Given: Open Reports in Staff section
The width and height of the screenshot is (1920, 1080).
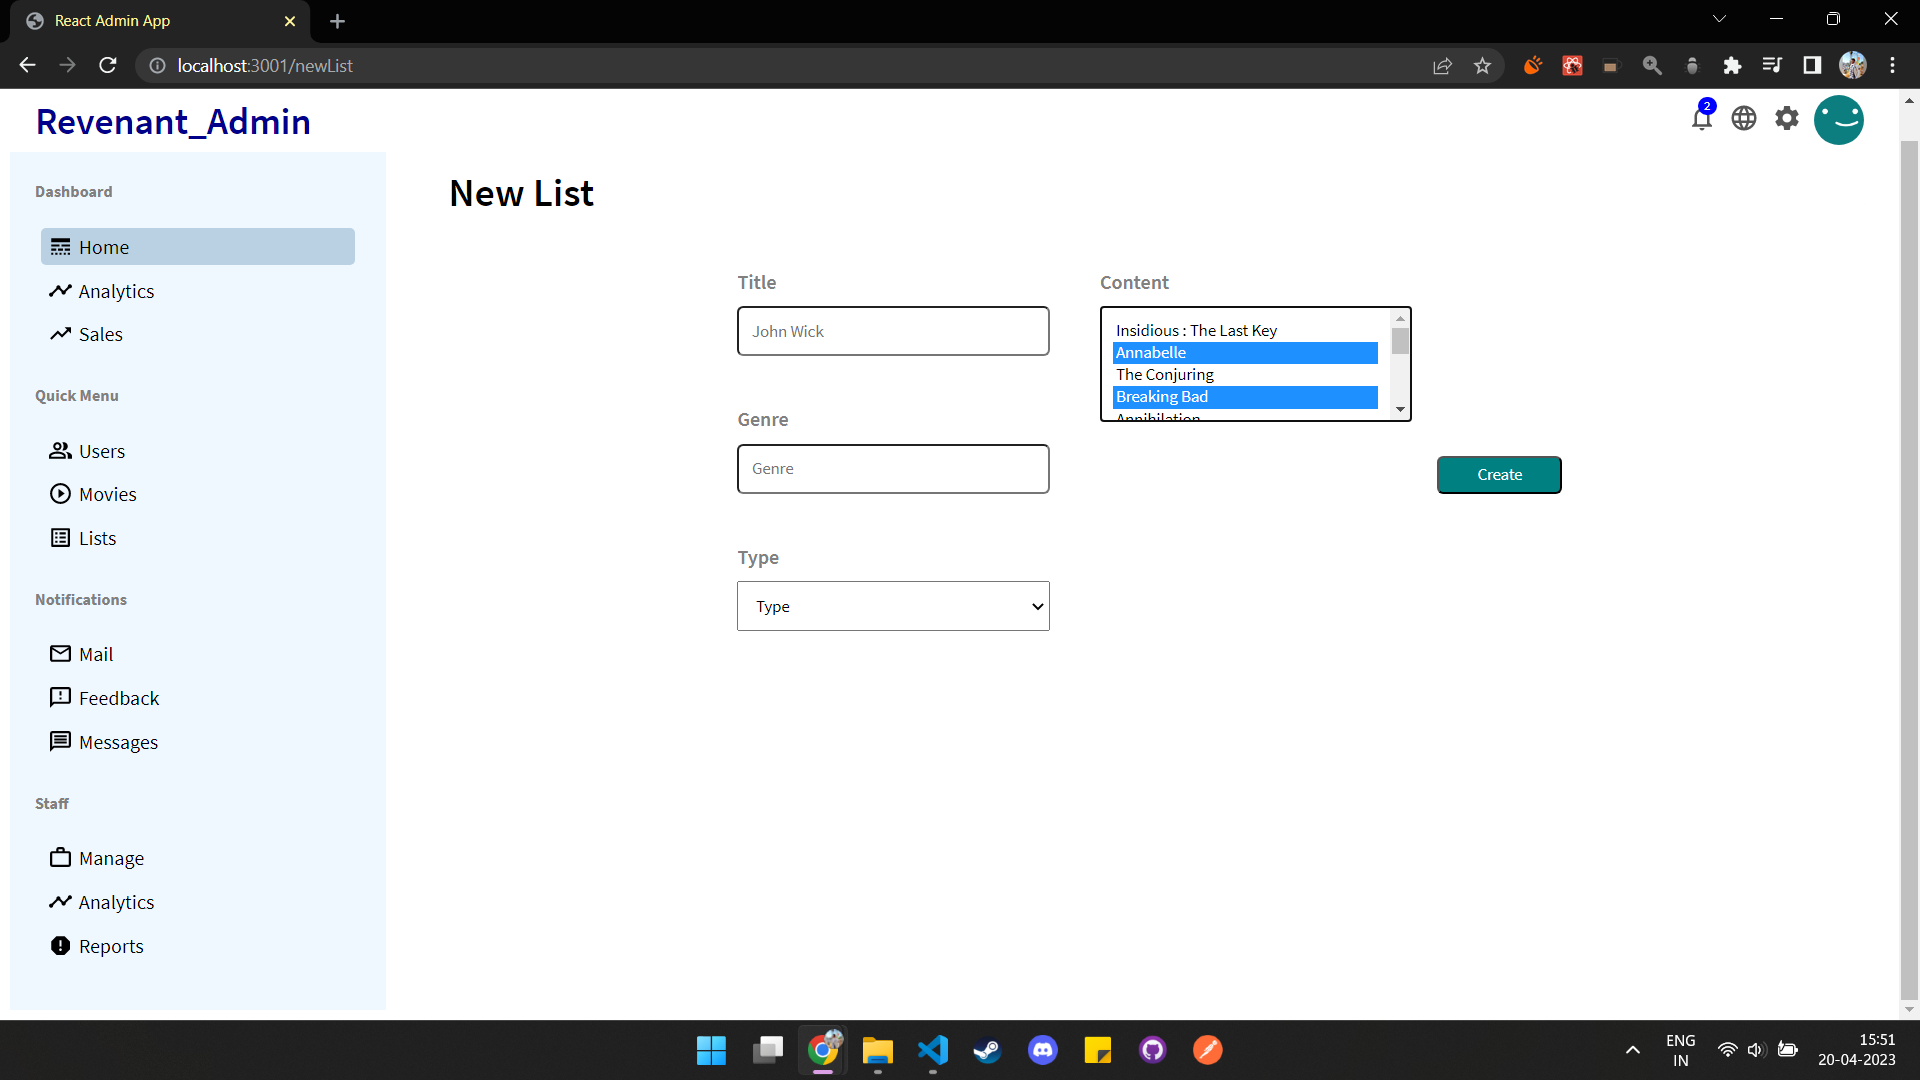Looking at the screenshot, I should [x=111, y=946].
